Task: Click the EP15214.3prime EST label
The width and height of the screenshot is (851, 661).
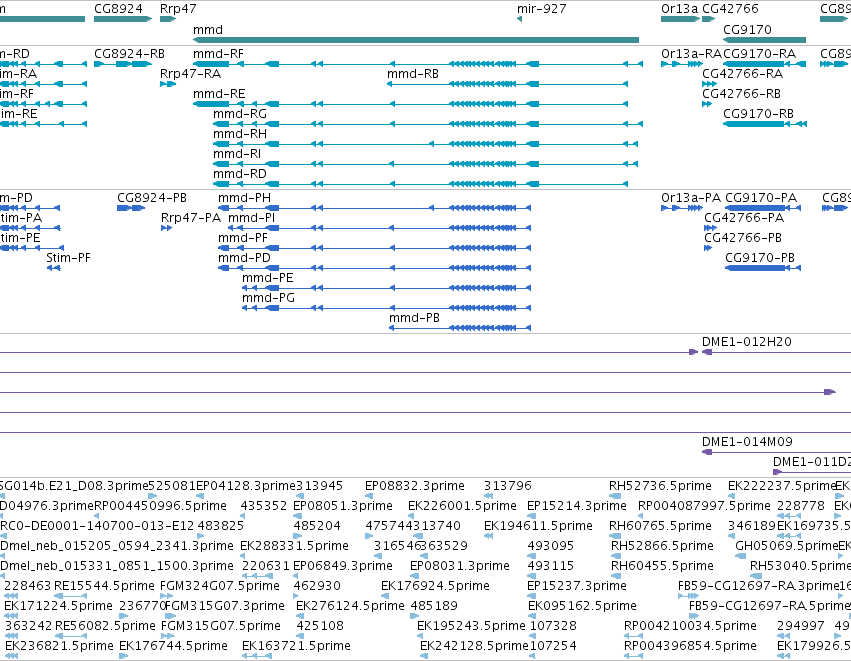Action: pos(577,506)
